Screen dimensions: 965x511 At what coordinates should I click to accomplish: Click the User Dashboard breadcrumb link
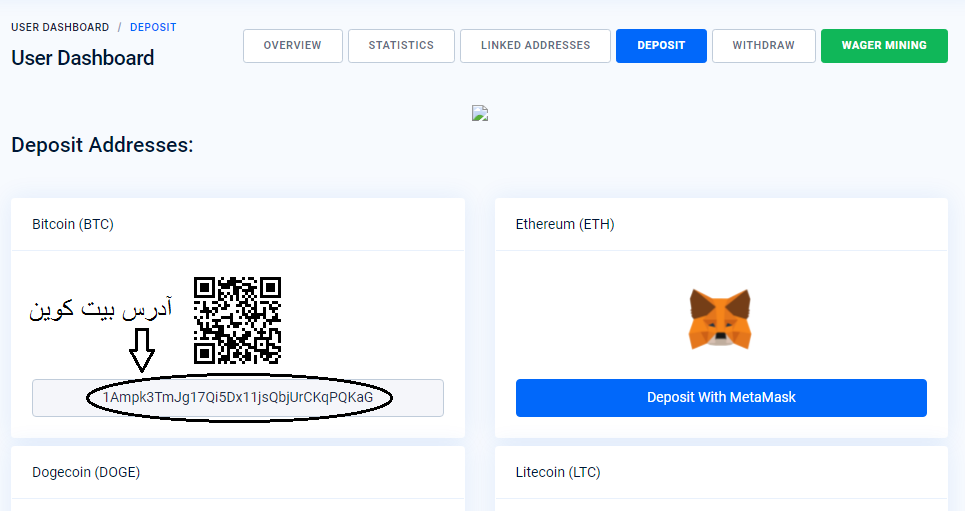(x=60, y=27)
